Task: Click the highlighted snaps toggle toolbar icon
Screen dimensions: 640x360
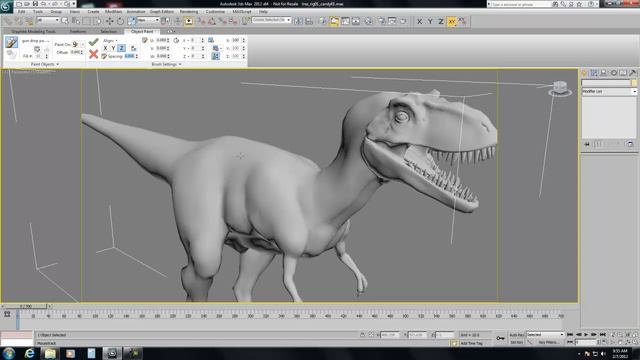Action: tap(189, 21)
